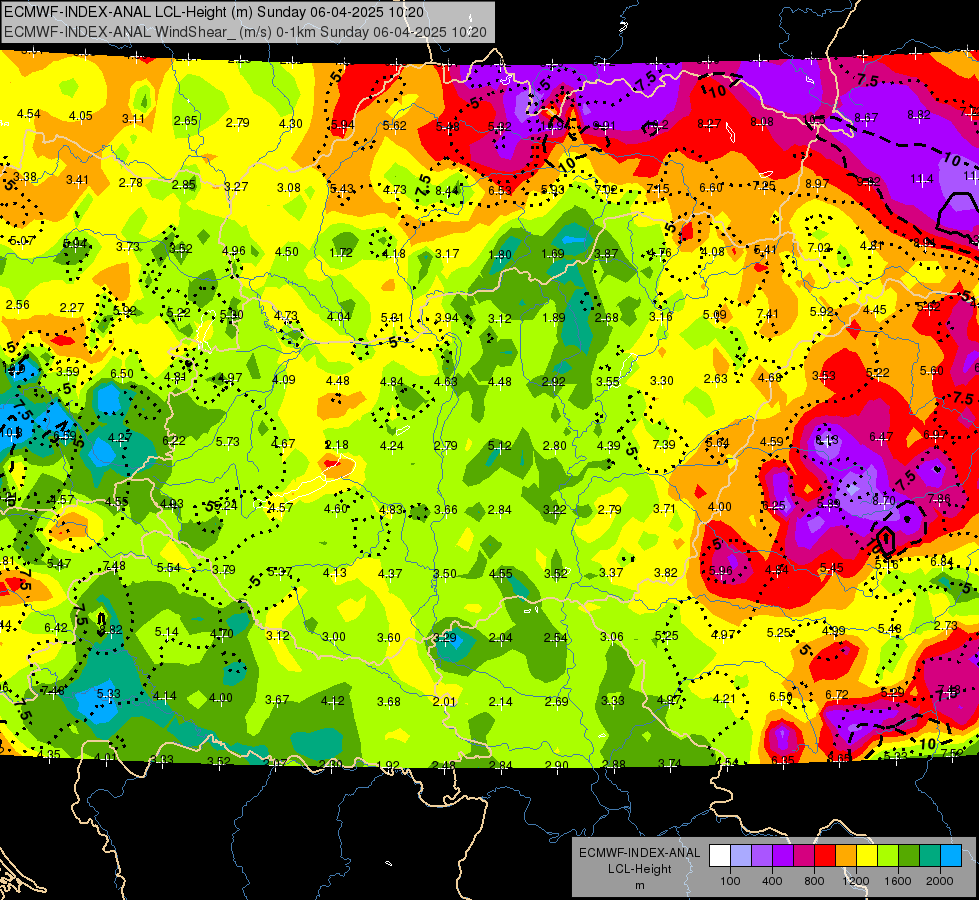979x900 pixels.
Task: Click the lime green legend swatch
Action: (888, 856)
